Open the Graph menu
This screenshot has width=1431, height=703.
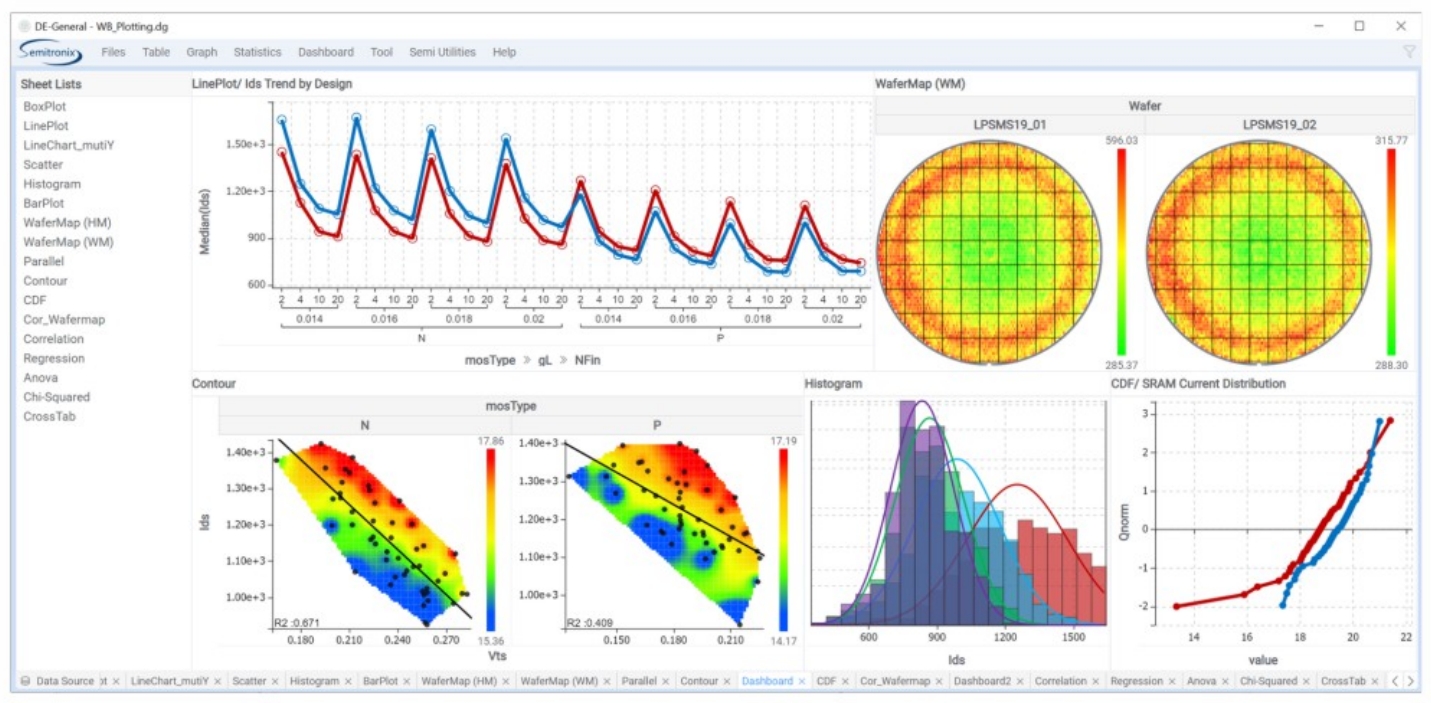201,52
